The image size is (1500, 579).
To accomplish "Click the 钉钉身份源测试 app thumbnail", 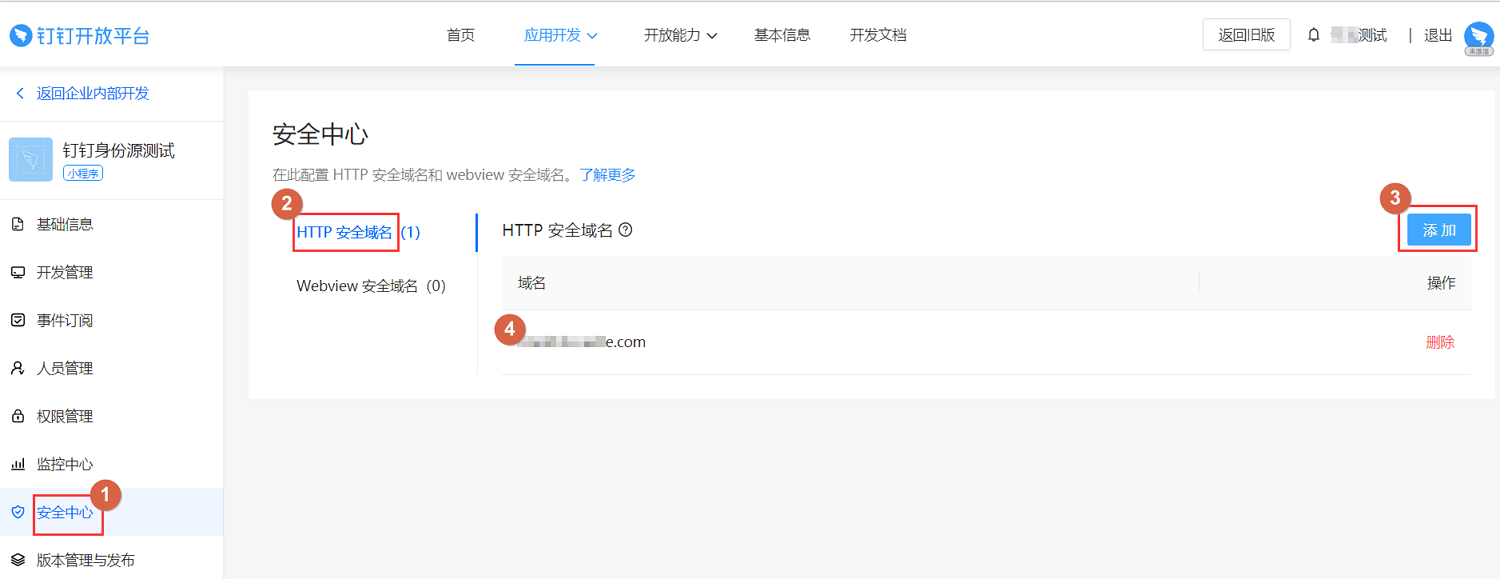I will [x=31, y=160].
